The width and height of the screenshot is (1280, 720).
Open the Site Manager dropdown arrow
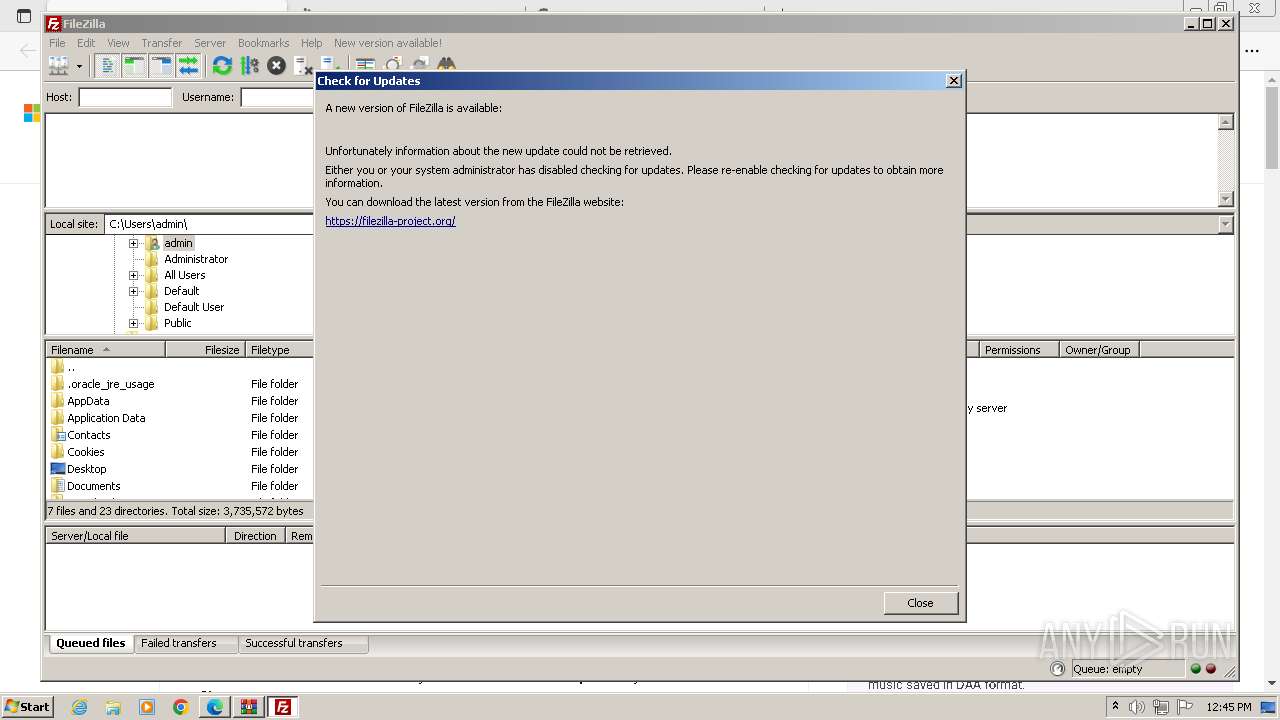79,66
